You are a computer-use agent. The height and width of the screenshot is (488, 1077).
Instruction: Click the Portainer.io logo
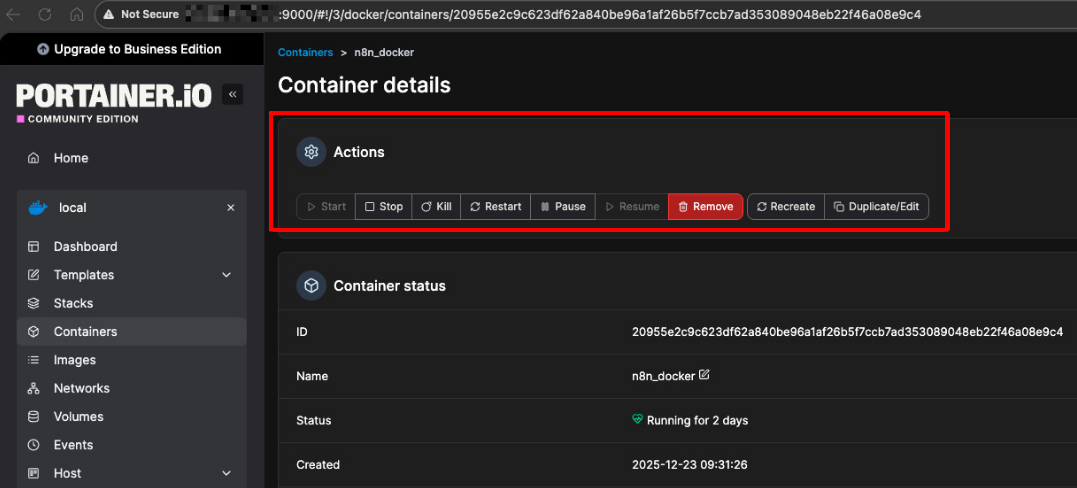pyautogui.click(x=114, y=96)
